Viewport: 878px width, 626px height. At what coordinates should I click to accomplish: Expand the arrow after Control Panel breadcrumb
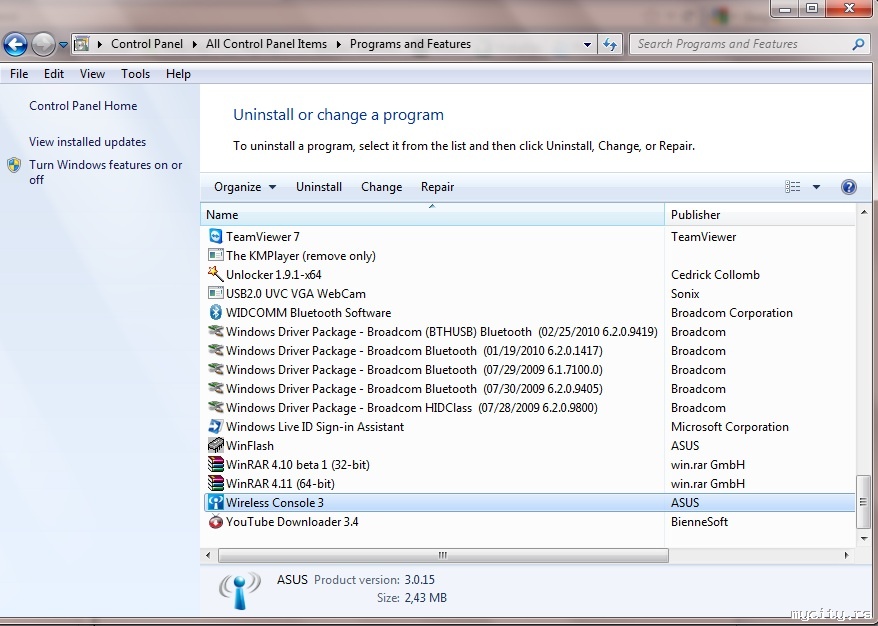coord(194,44)
